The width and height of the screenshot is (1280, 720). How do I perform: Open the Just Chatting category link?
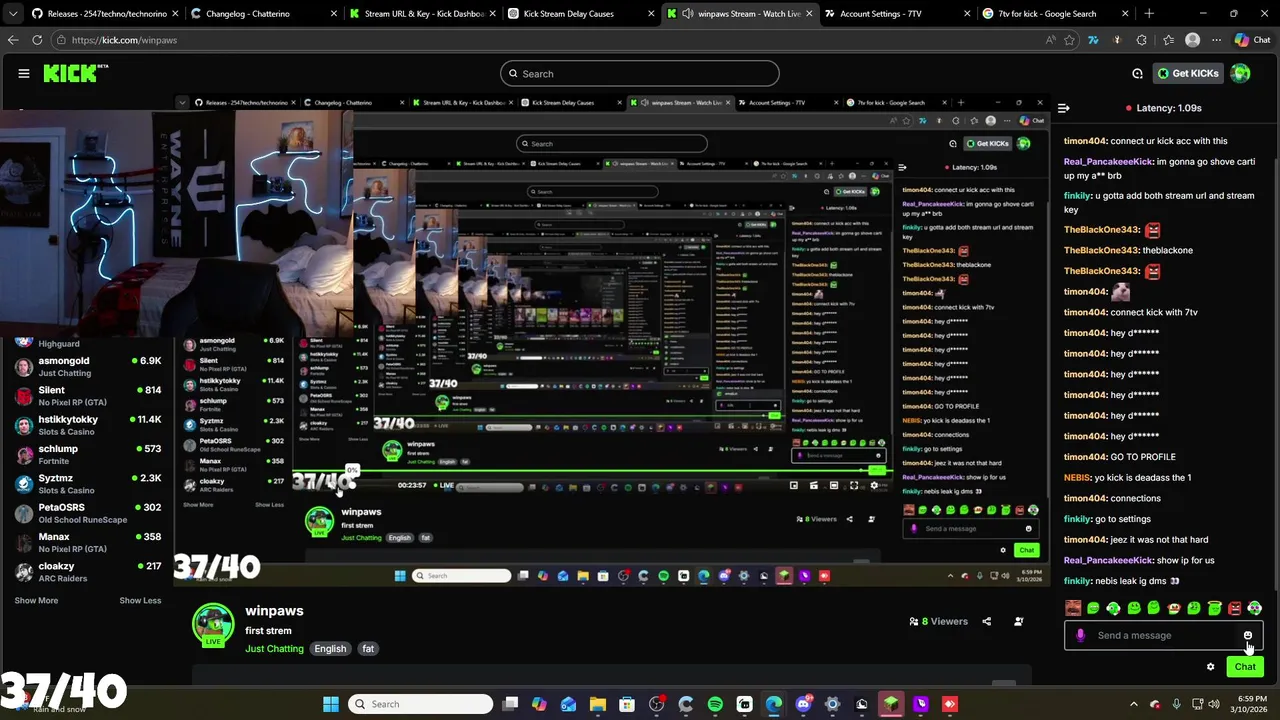tap(274, 649)
